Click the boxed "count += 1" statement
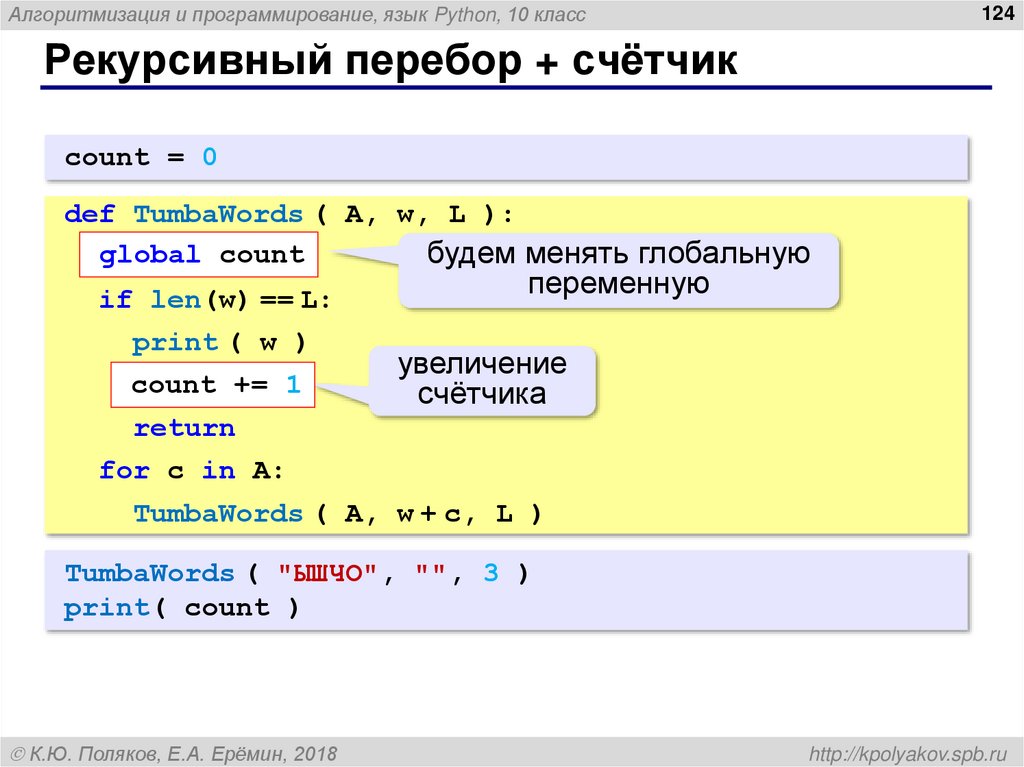The height and width of the screenshot is (767, 1024). click(213, 385)
